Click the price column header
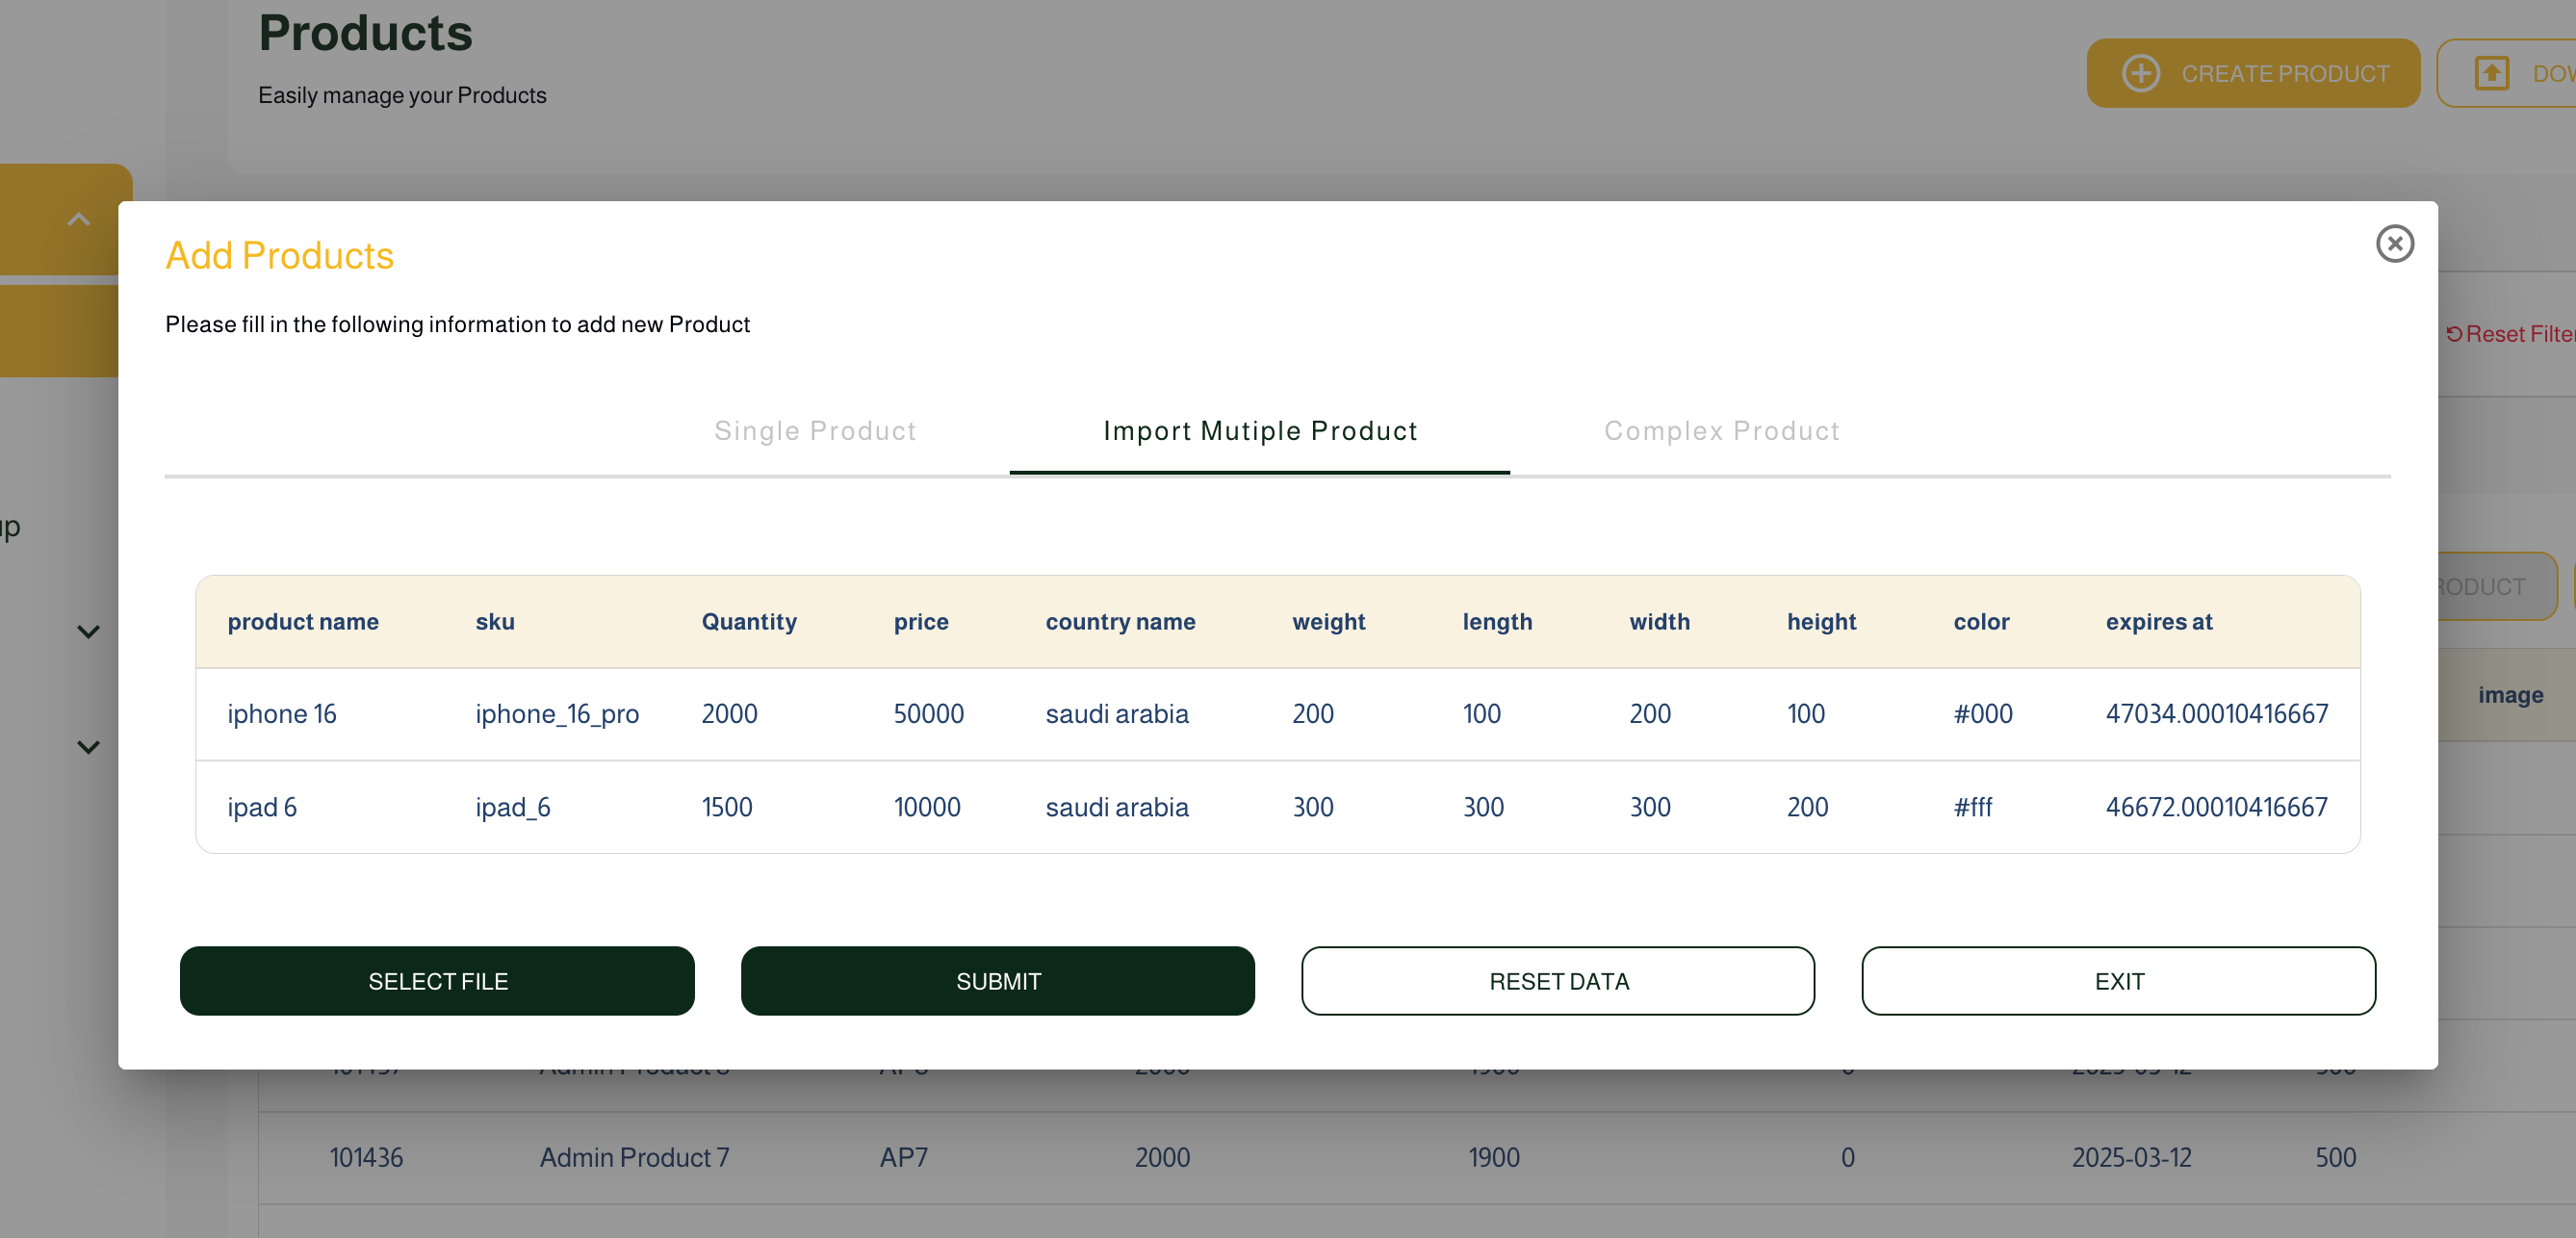The image size is (2576, 1238). click(x=921, y=622)
